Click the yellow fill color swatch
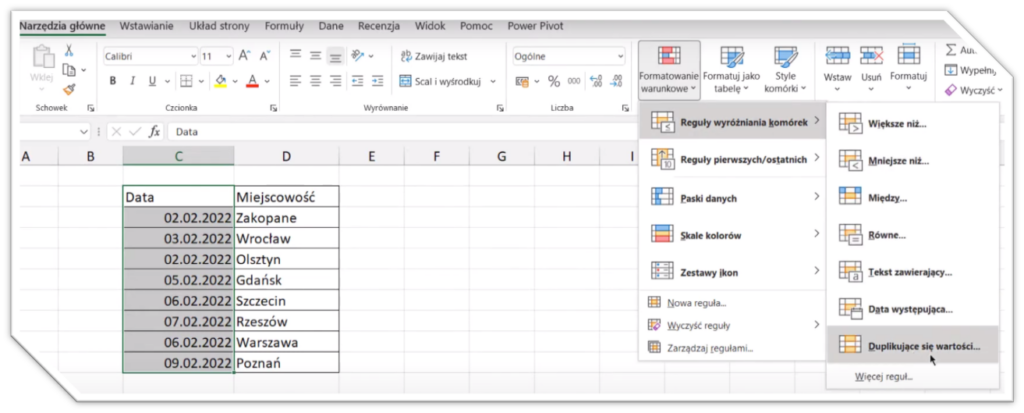The height and width of the screenshot is (413, 1024). click(x=221, y=81)
